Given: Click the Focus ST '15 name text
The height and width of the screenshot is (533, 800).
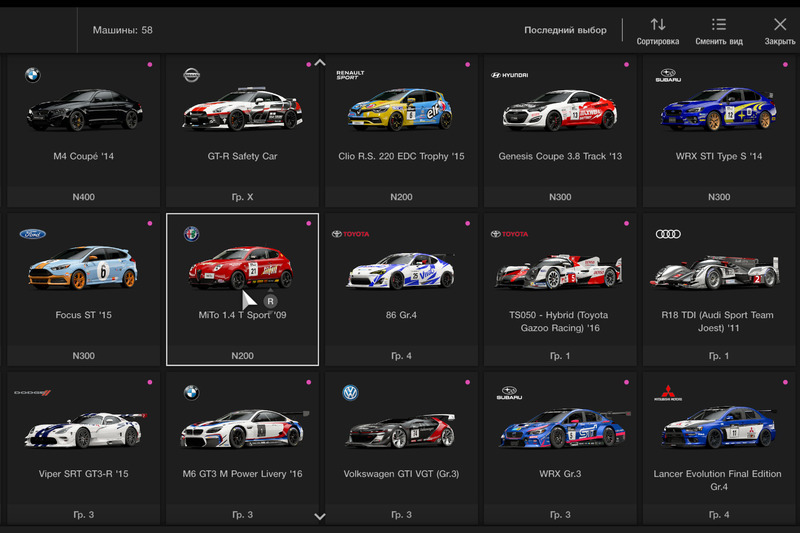Looking at the screenshot, I should (84, 315).
